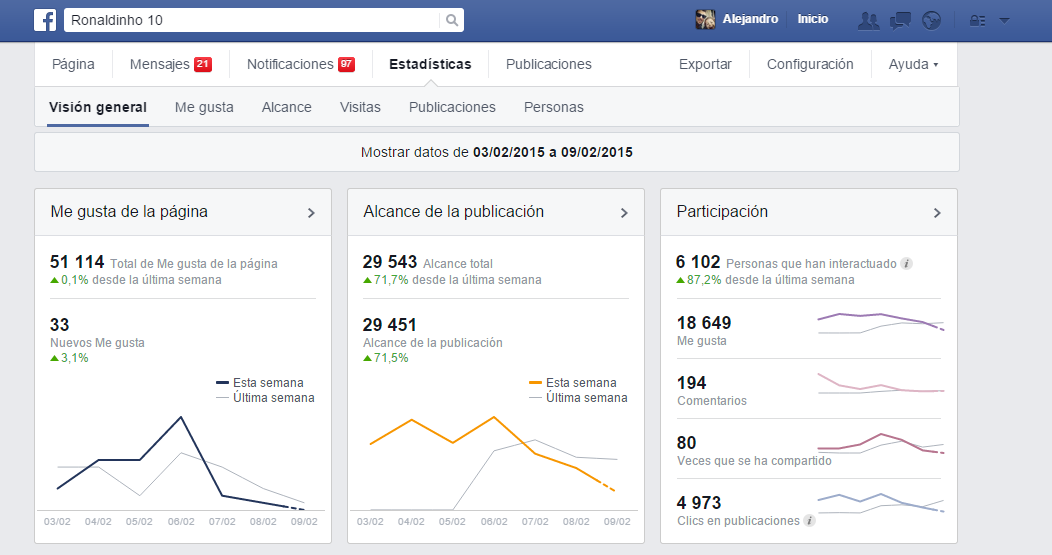Click the dark blue Esta semana legend swatch
The height and width of the screenshot is (555, 1052).
coord(222,383)
